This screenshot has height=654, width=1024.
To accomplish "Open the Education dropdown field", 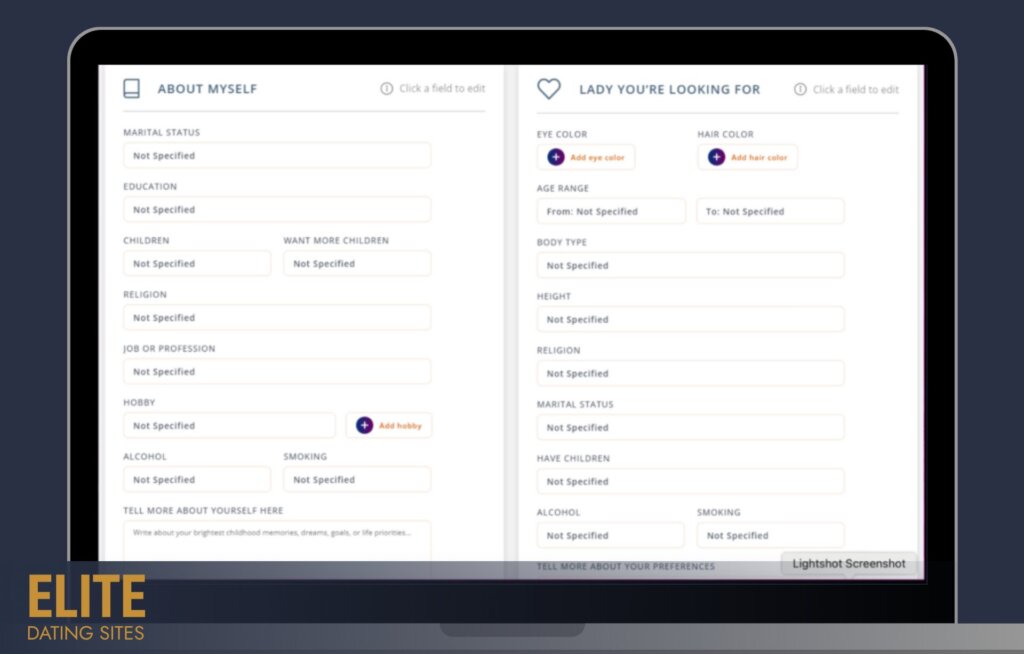I will point(277,210).
